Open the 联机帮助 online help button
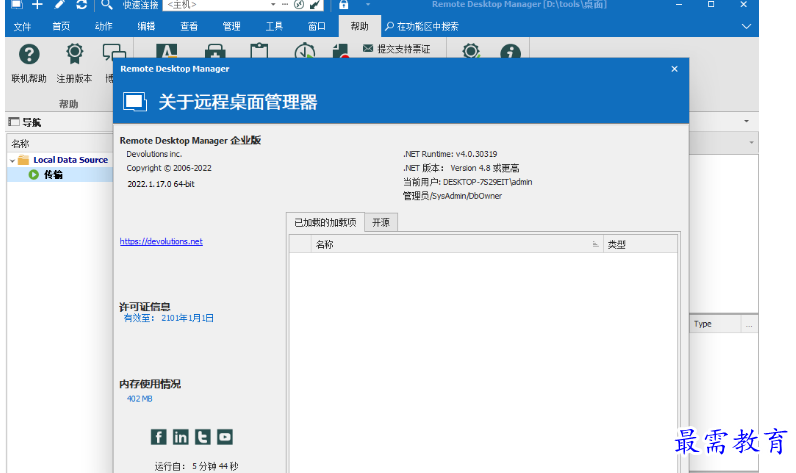796x473 pixels. (29, 63)
